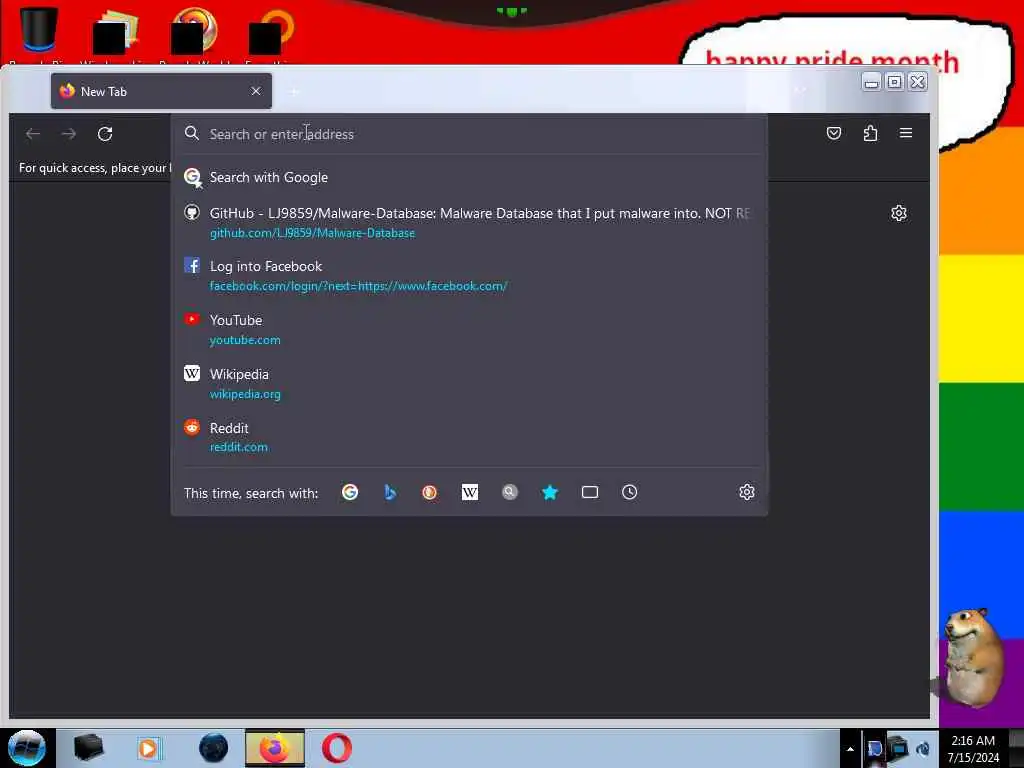Open the black folder taskbar icon
The height and width of the screenshot is (768, 1024).
point(88,748)
